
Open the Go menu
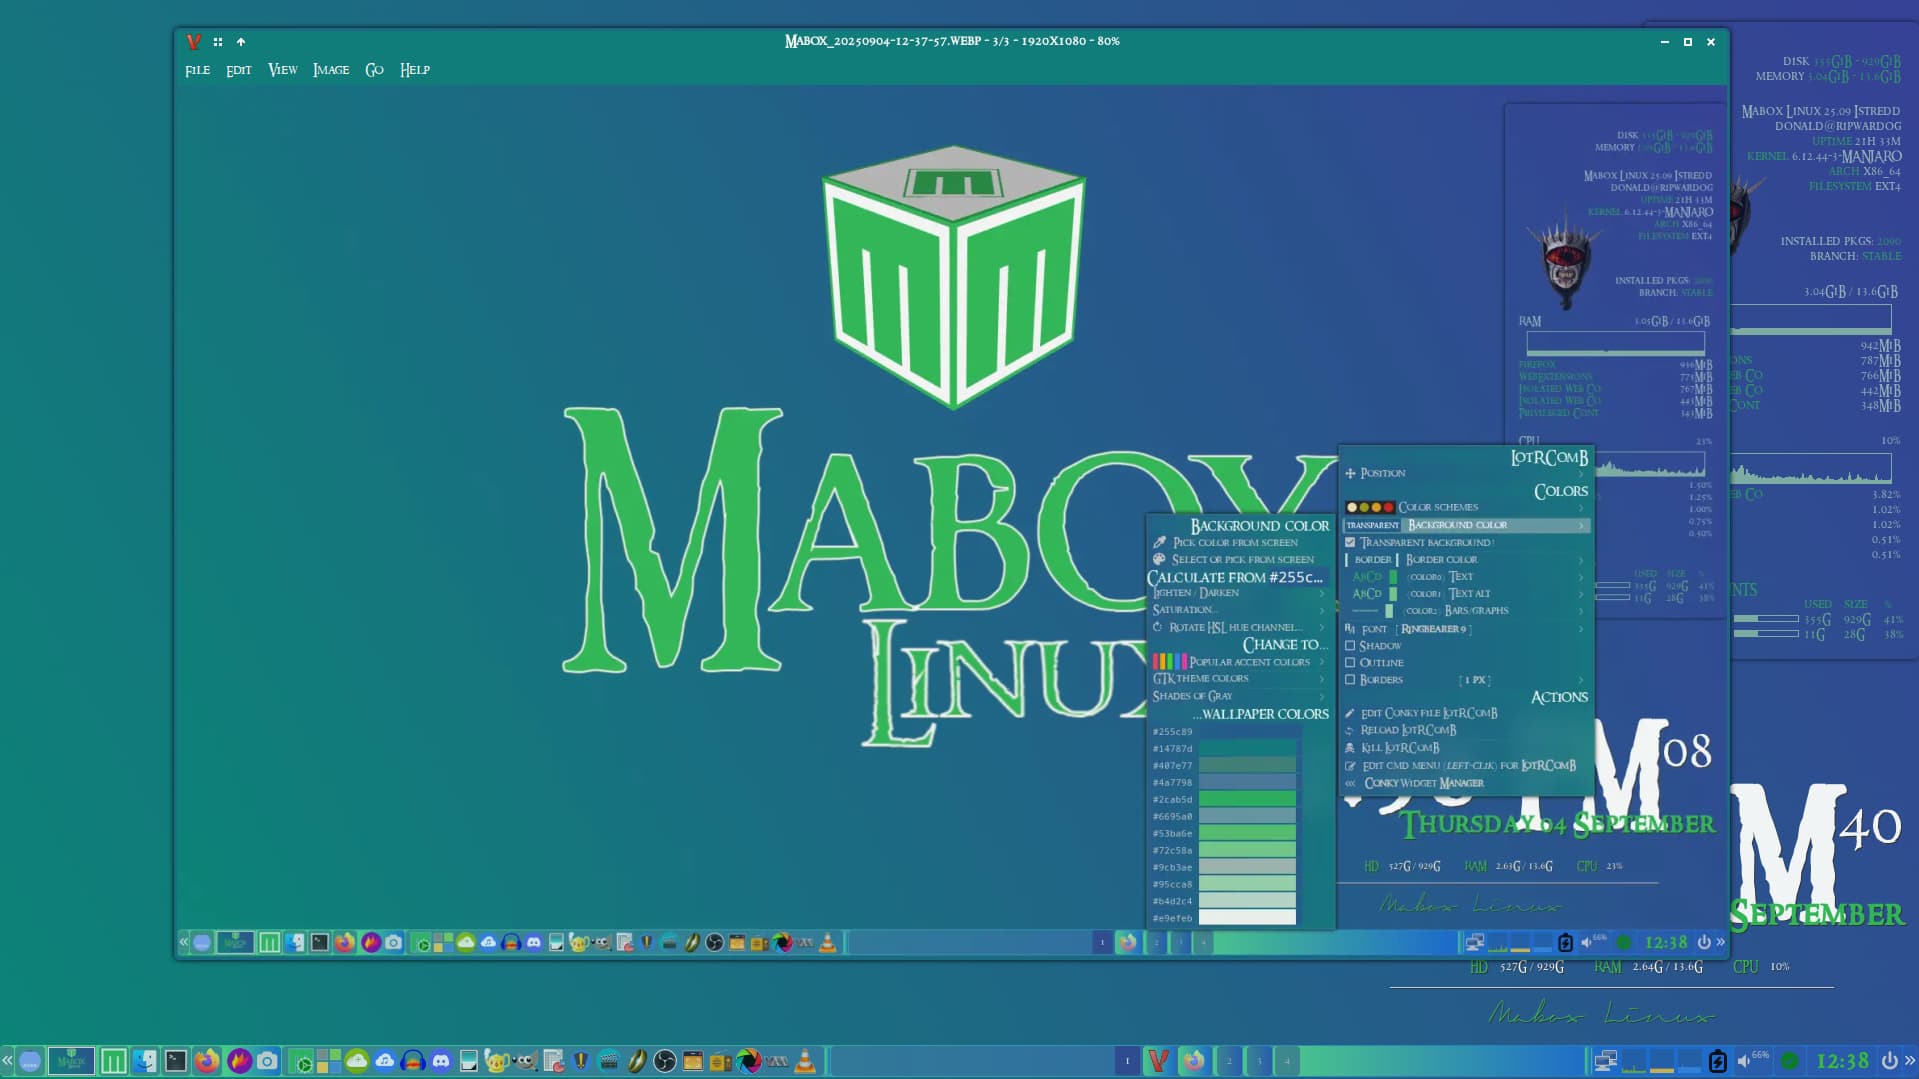[374, 70]
